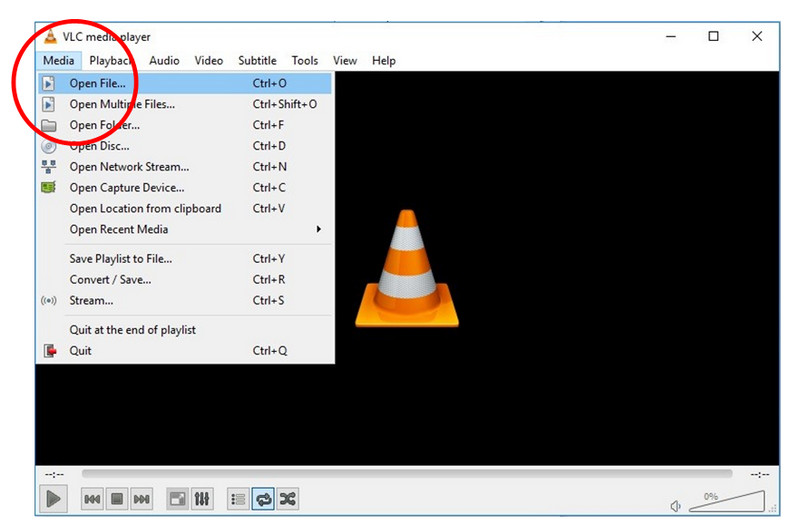
Task: Choose Open Network Stream option
Action: [128, 167]
